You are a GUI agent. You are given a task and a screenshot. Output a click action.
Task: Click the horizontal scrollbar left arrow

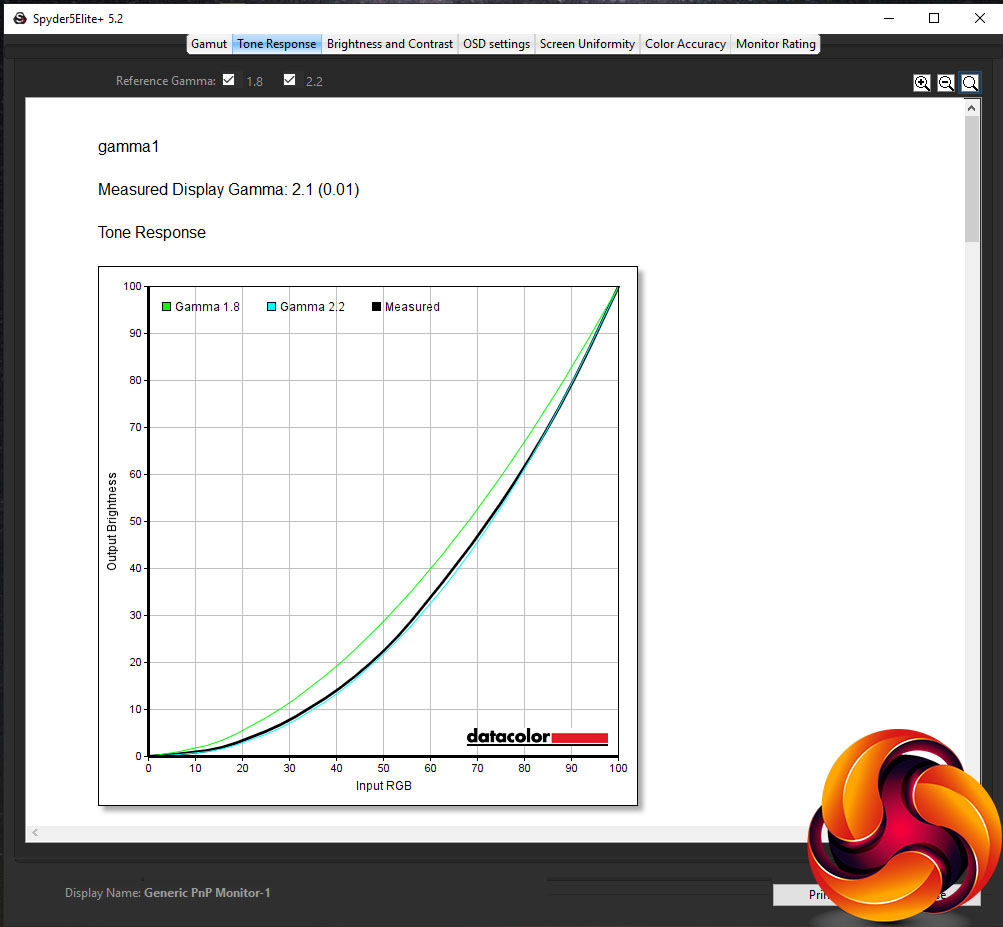click(x=35, y=832)
